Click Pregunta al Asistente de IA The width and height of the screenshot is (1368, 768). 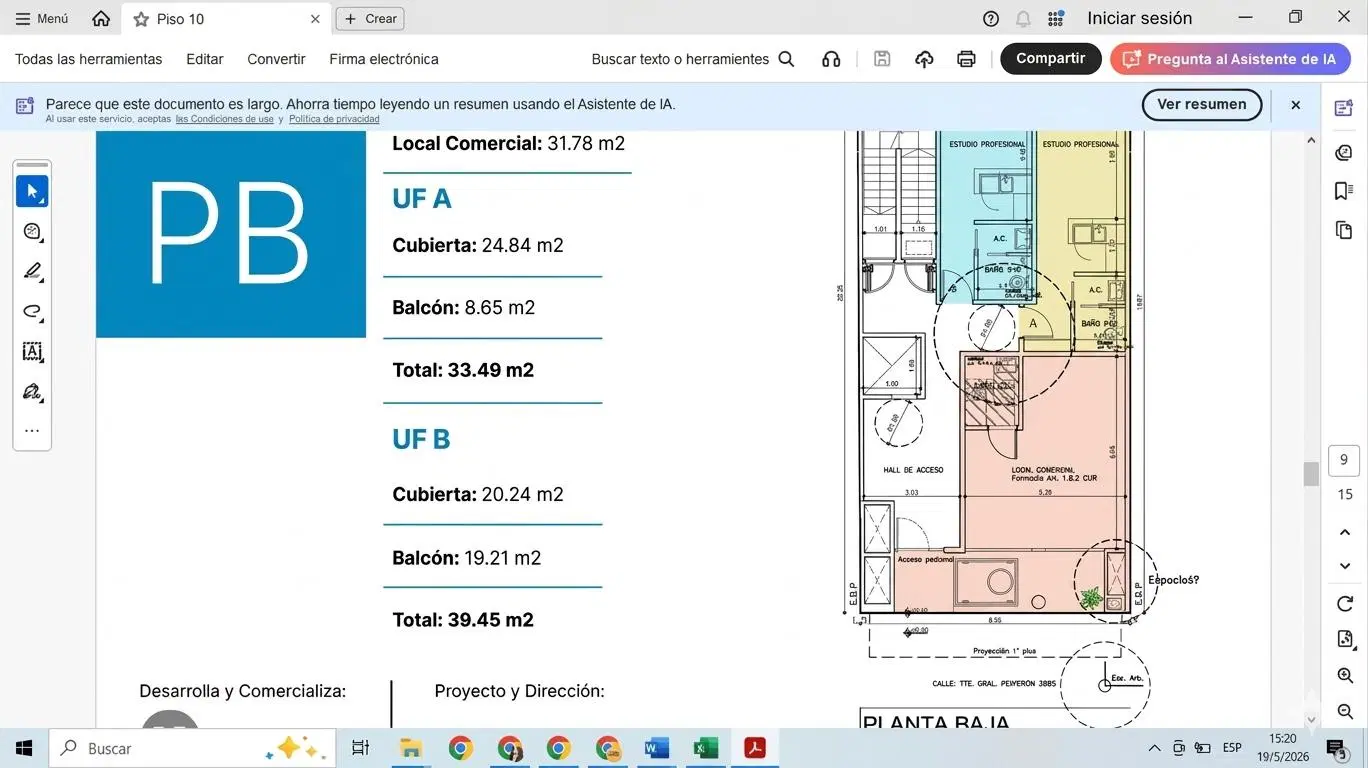(x=1230, y=59)
